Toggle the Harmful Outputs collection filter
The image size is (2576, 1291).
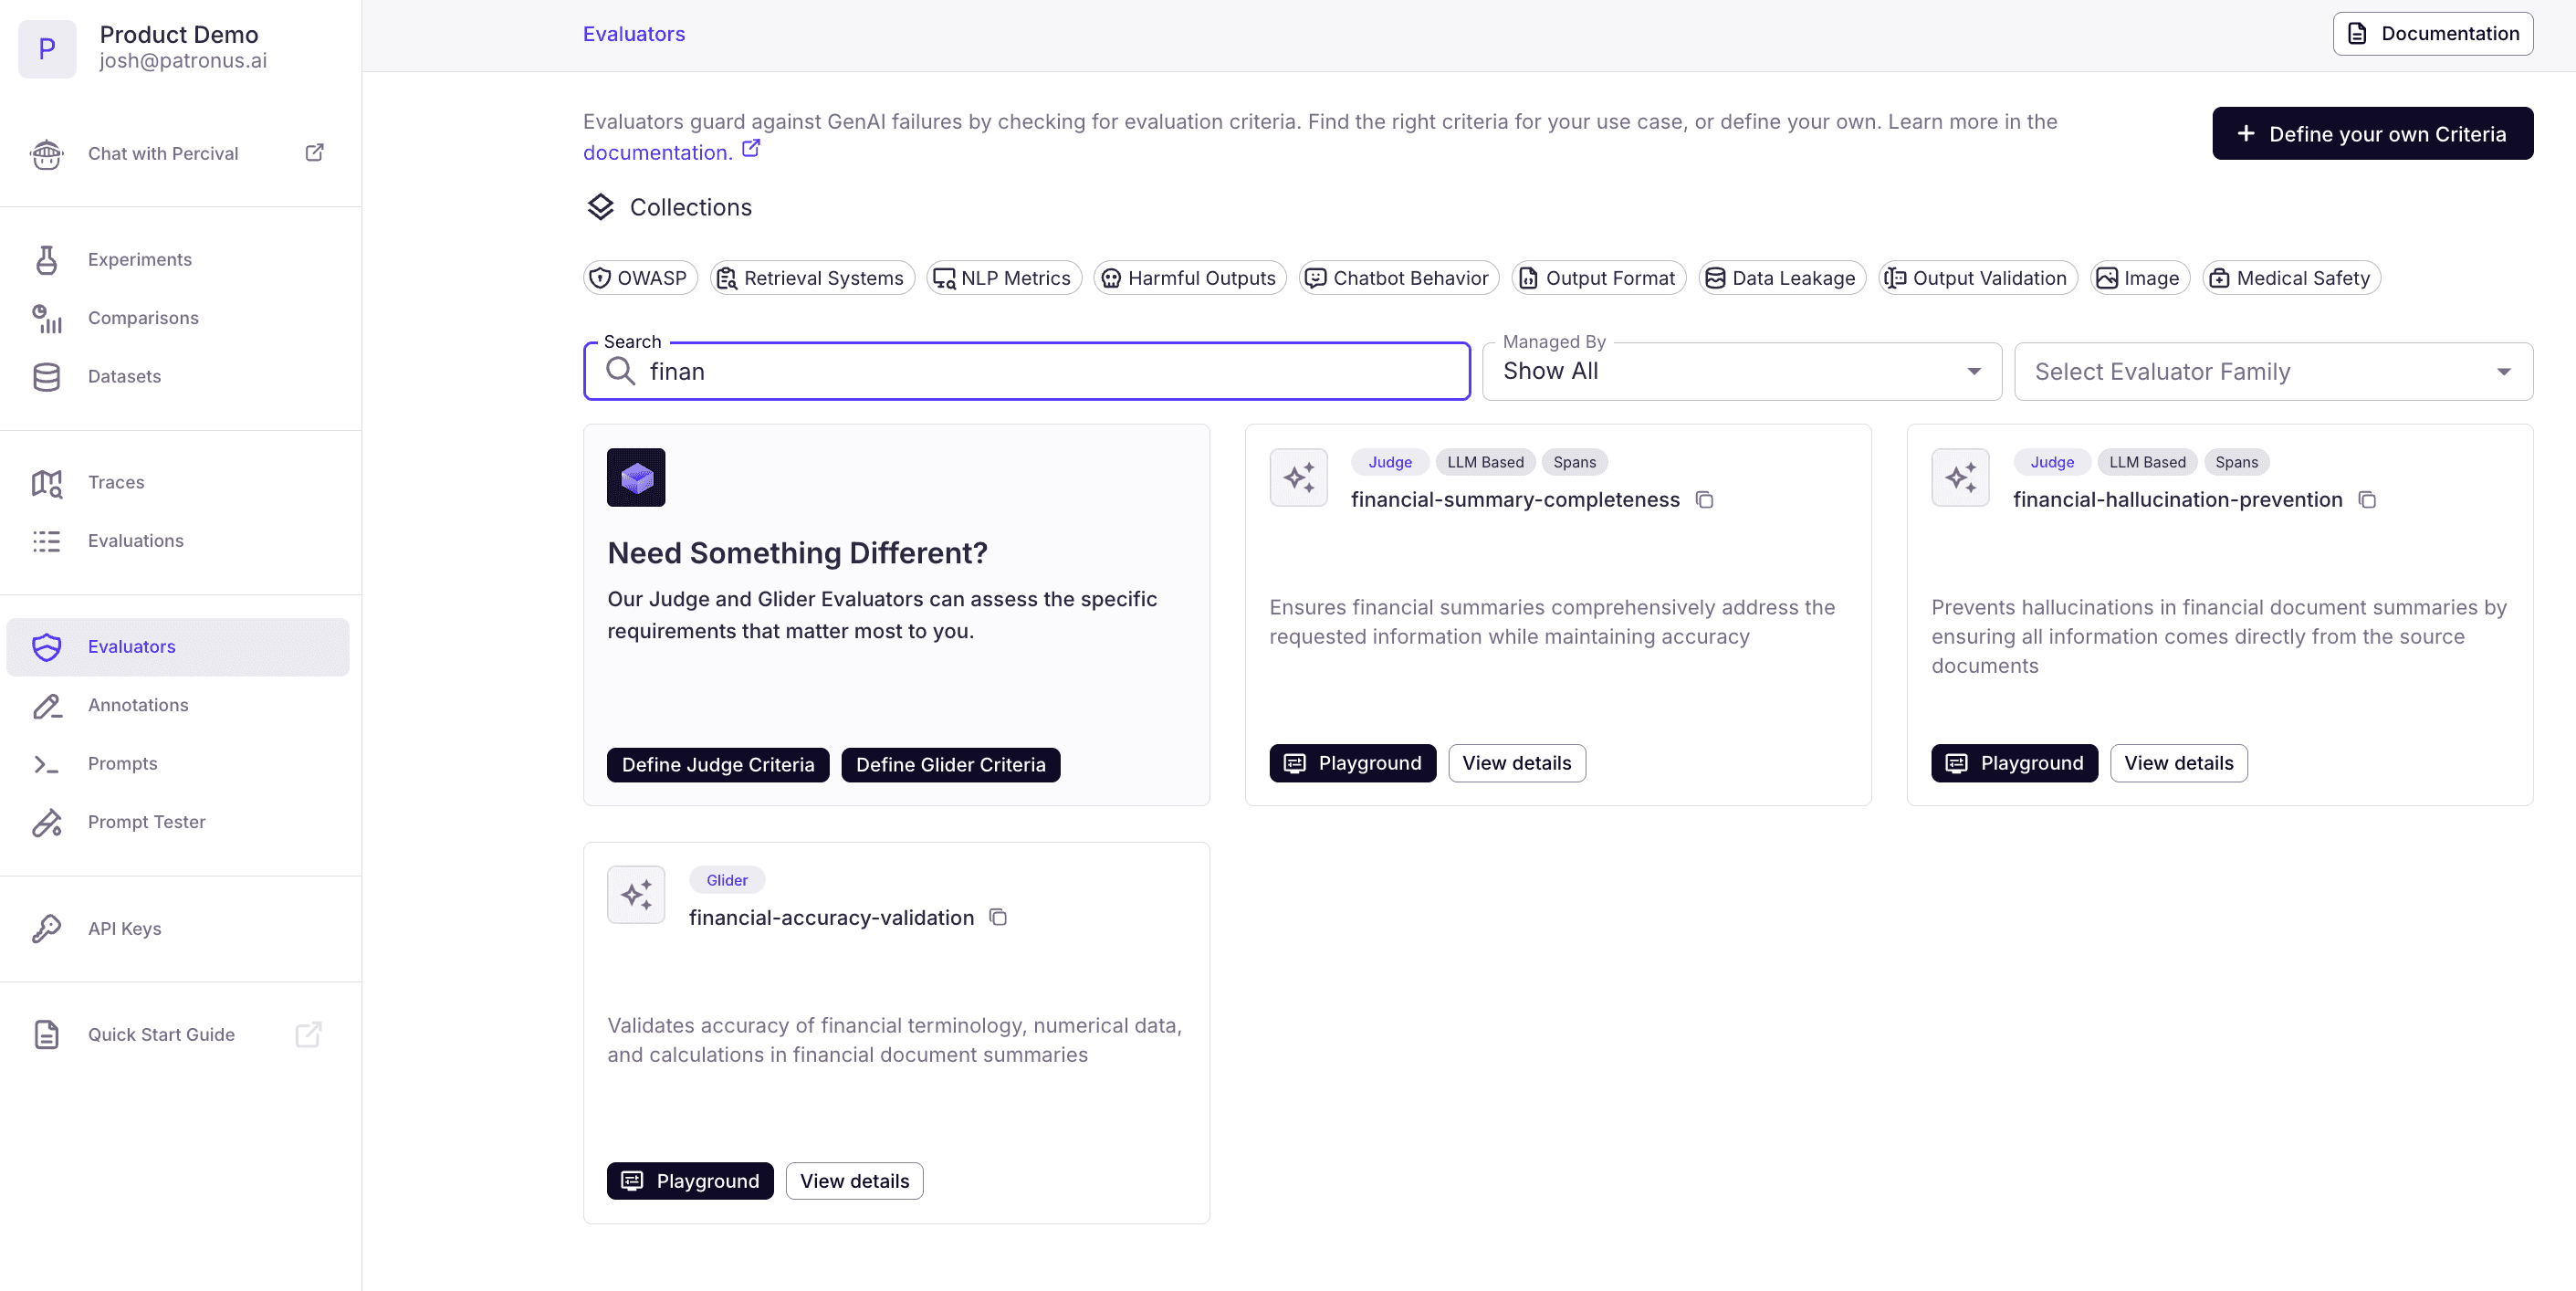1189,278
